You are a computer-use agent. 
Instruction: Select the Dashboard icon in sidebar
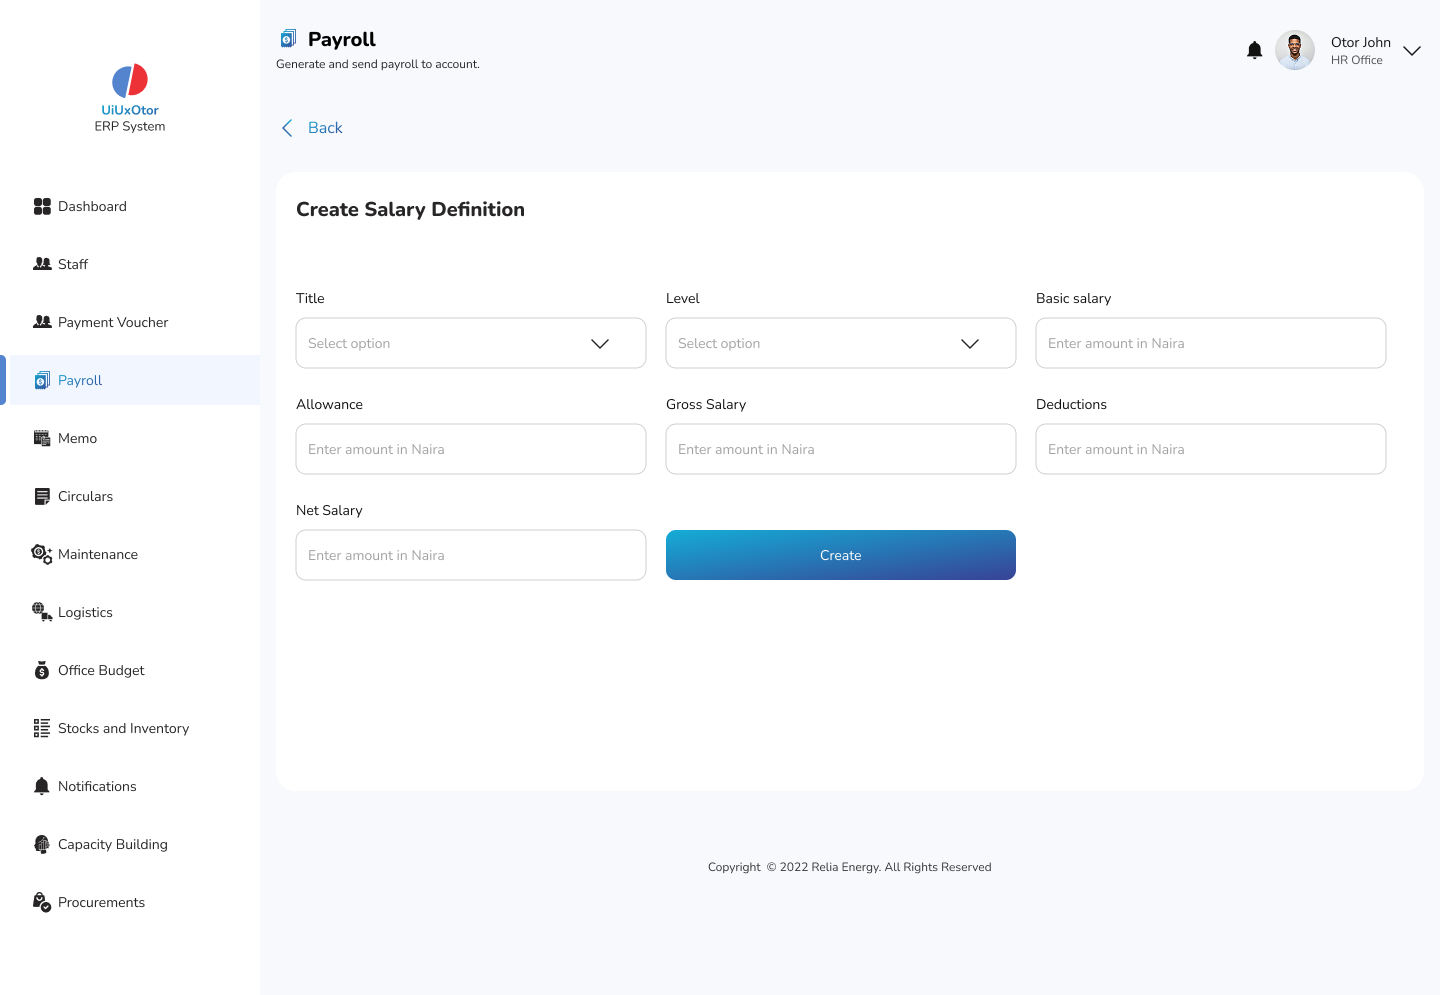coord(42,206)
